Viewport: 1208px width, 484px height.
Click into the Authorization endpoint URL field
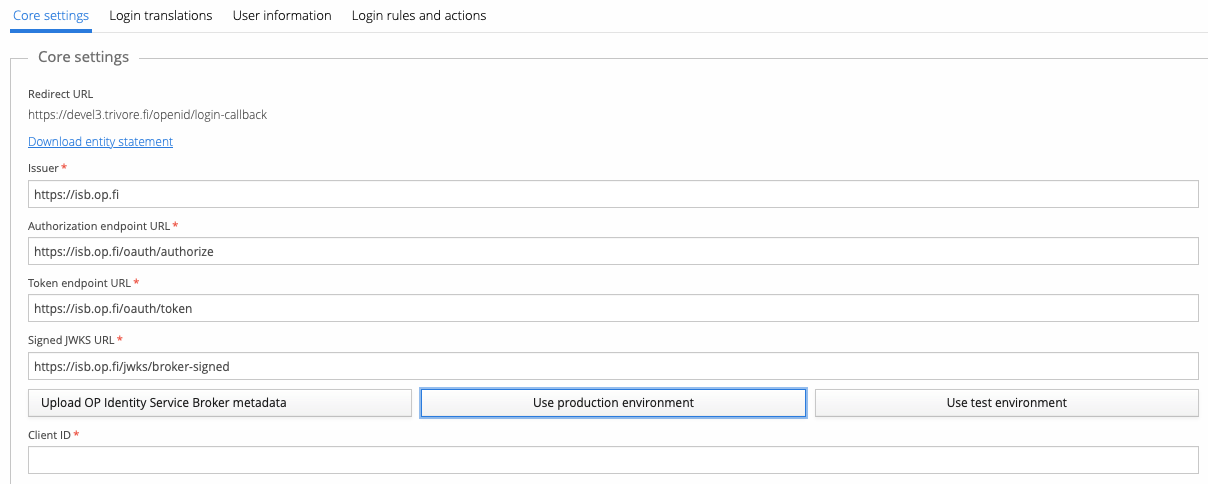click(x=613, y=251)
